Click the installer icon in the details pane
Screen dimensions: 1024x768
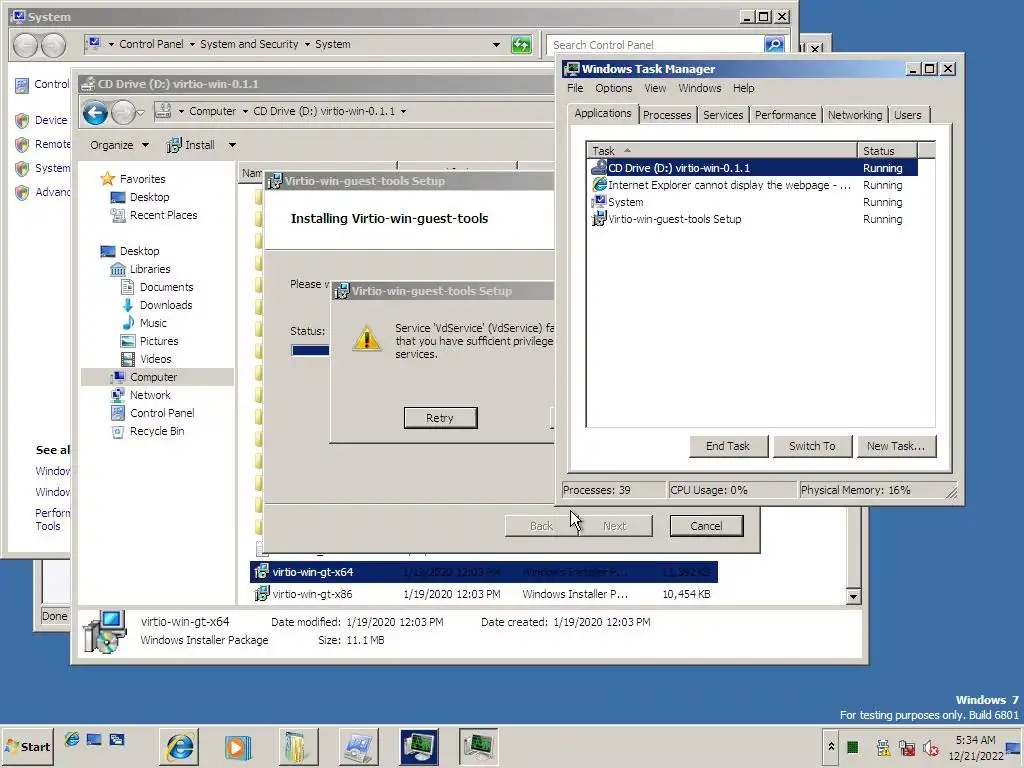104,631
